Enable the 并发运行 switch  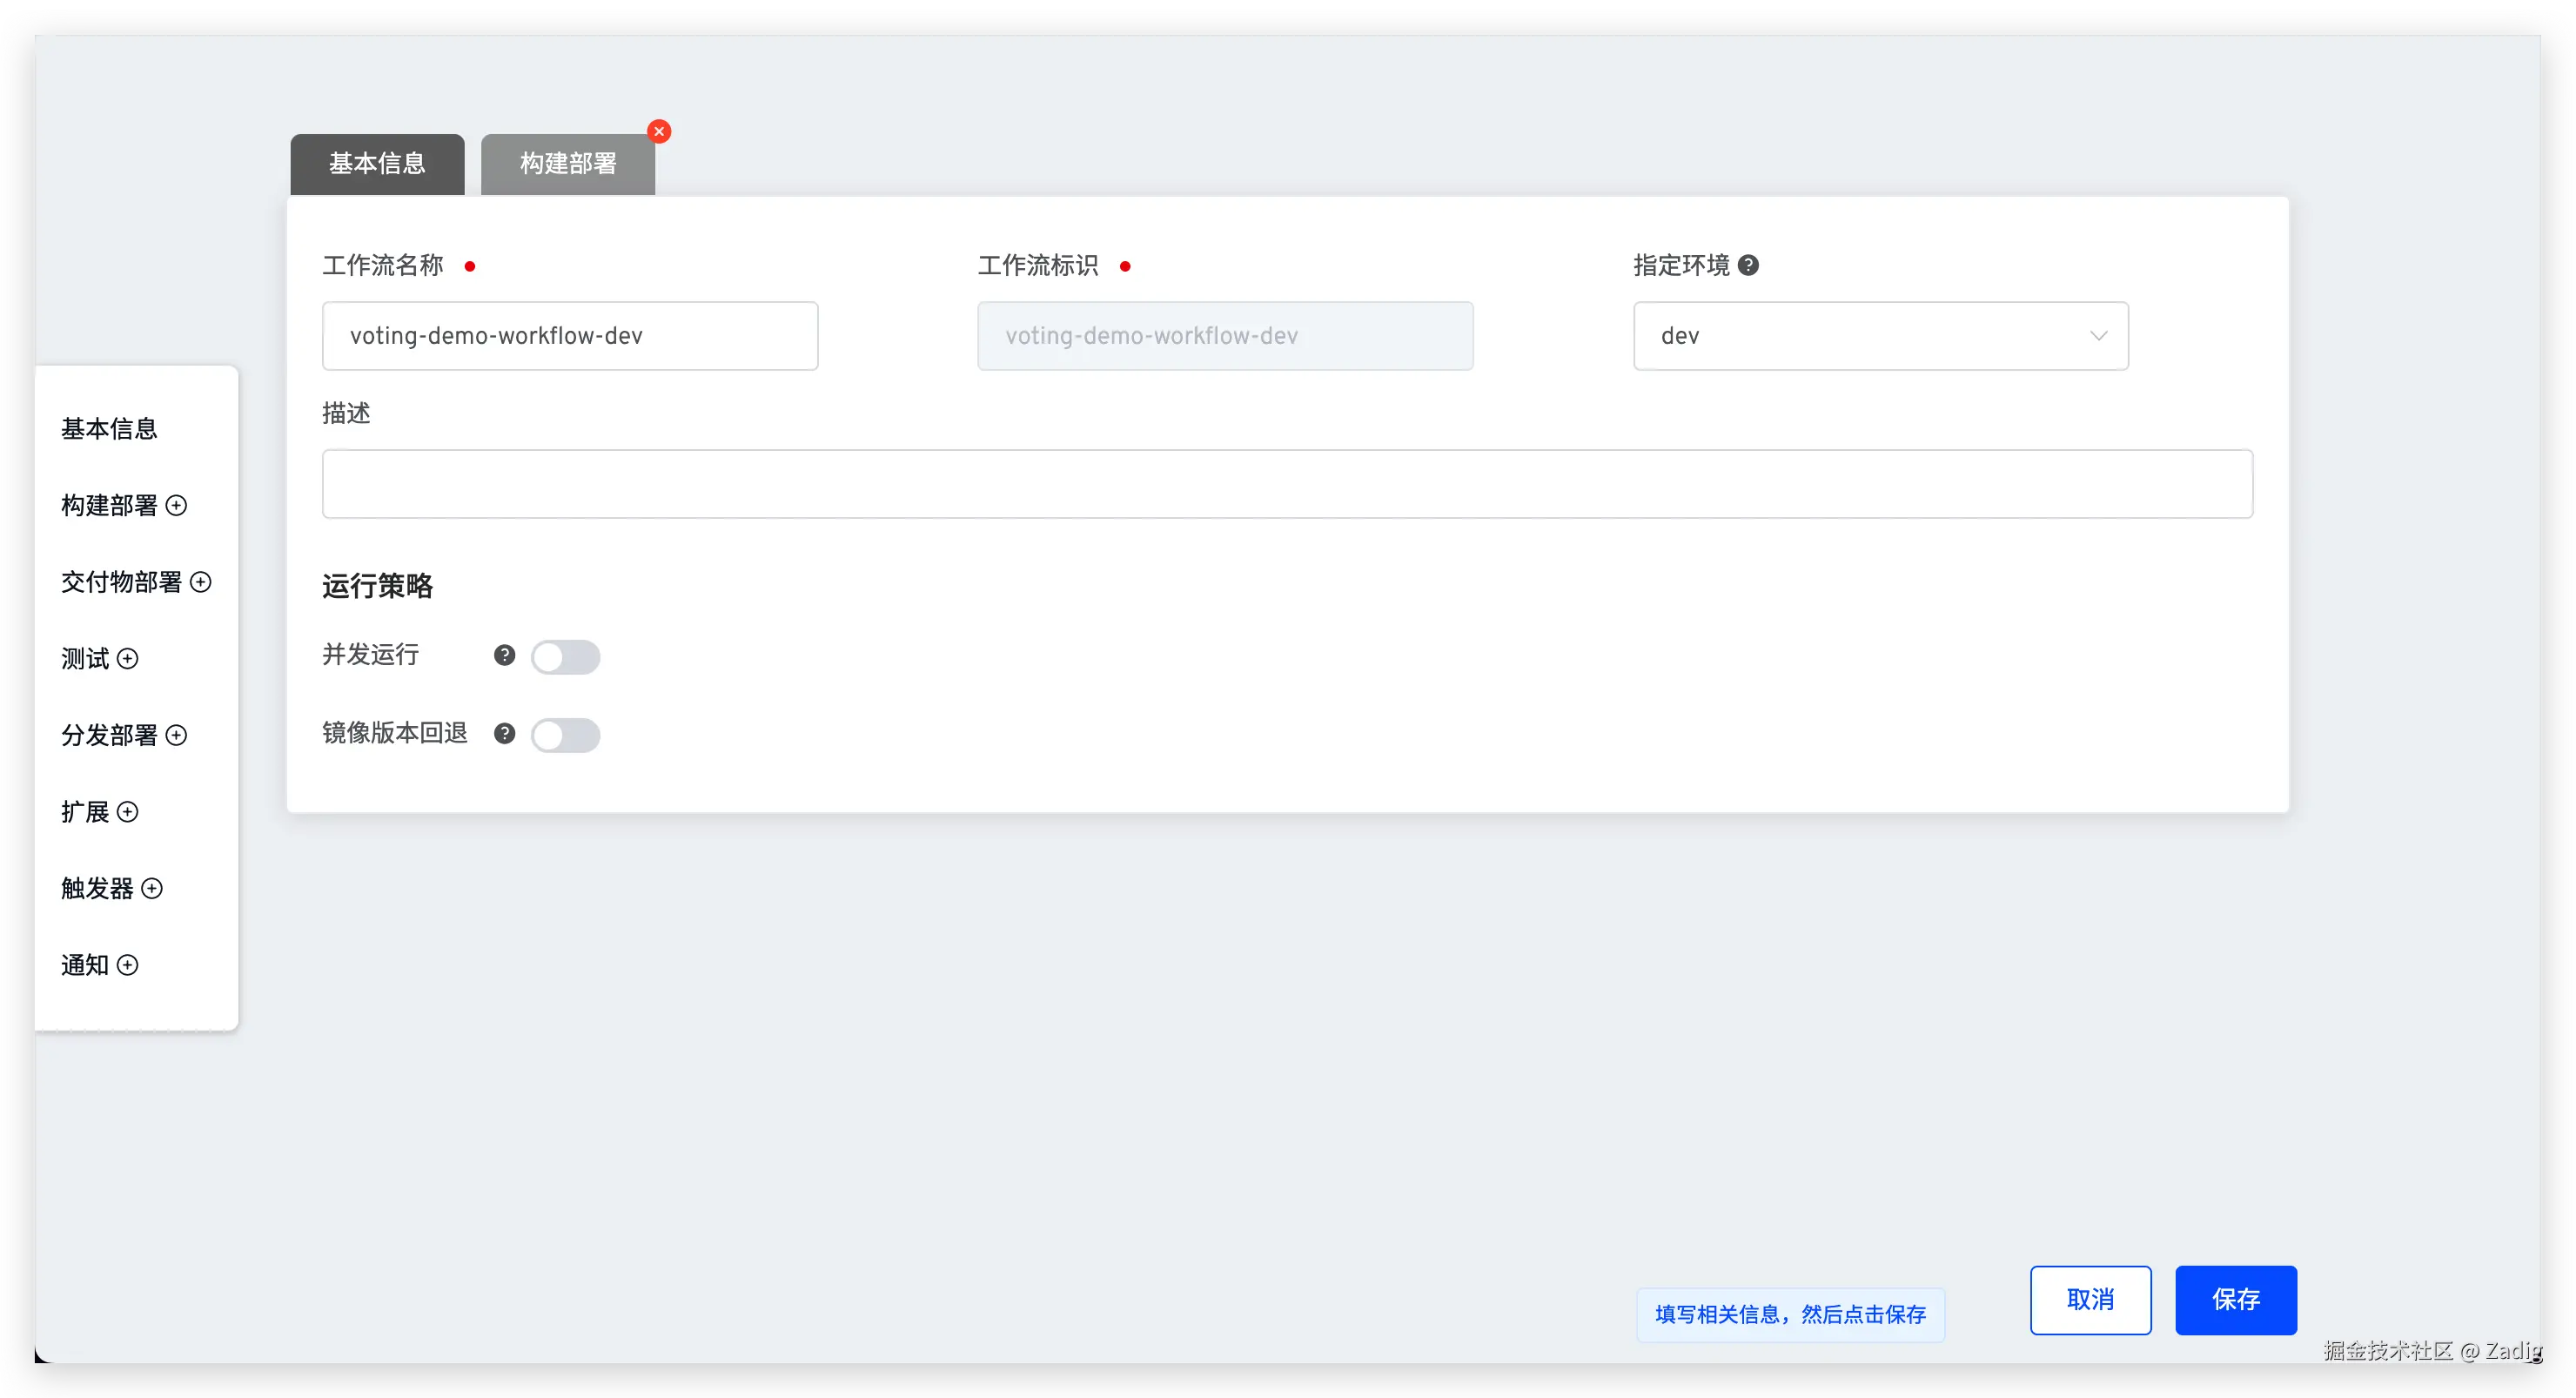(x=565, y=657)
